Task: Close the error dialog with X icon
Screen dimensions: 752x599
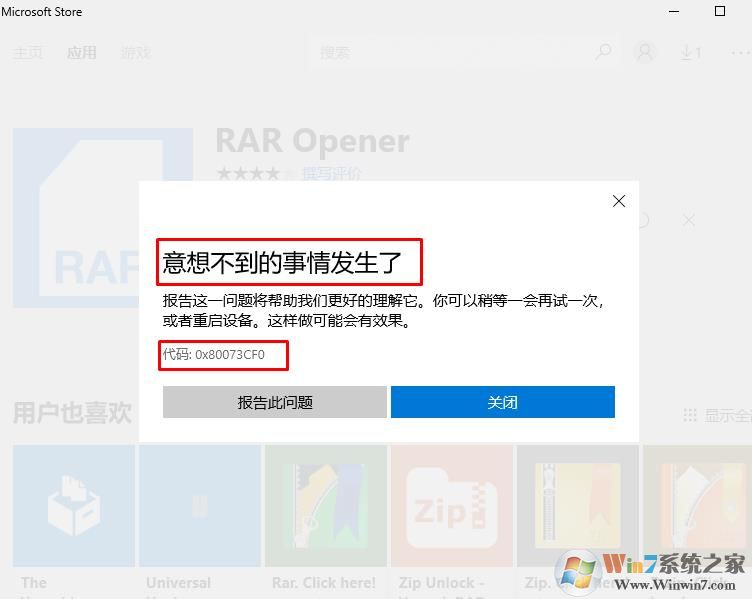Action: tap(619, 201)
